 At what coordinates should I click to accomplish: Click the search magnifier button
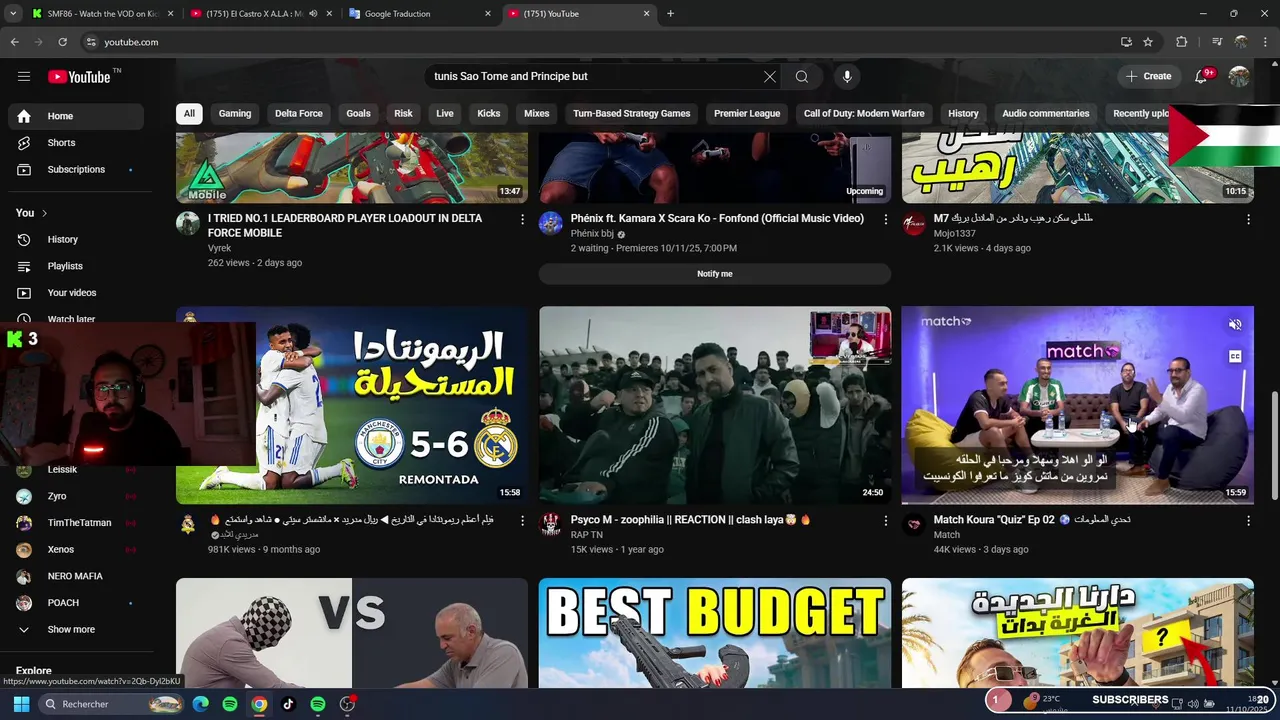coord(802,76)
